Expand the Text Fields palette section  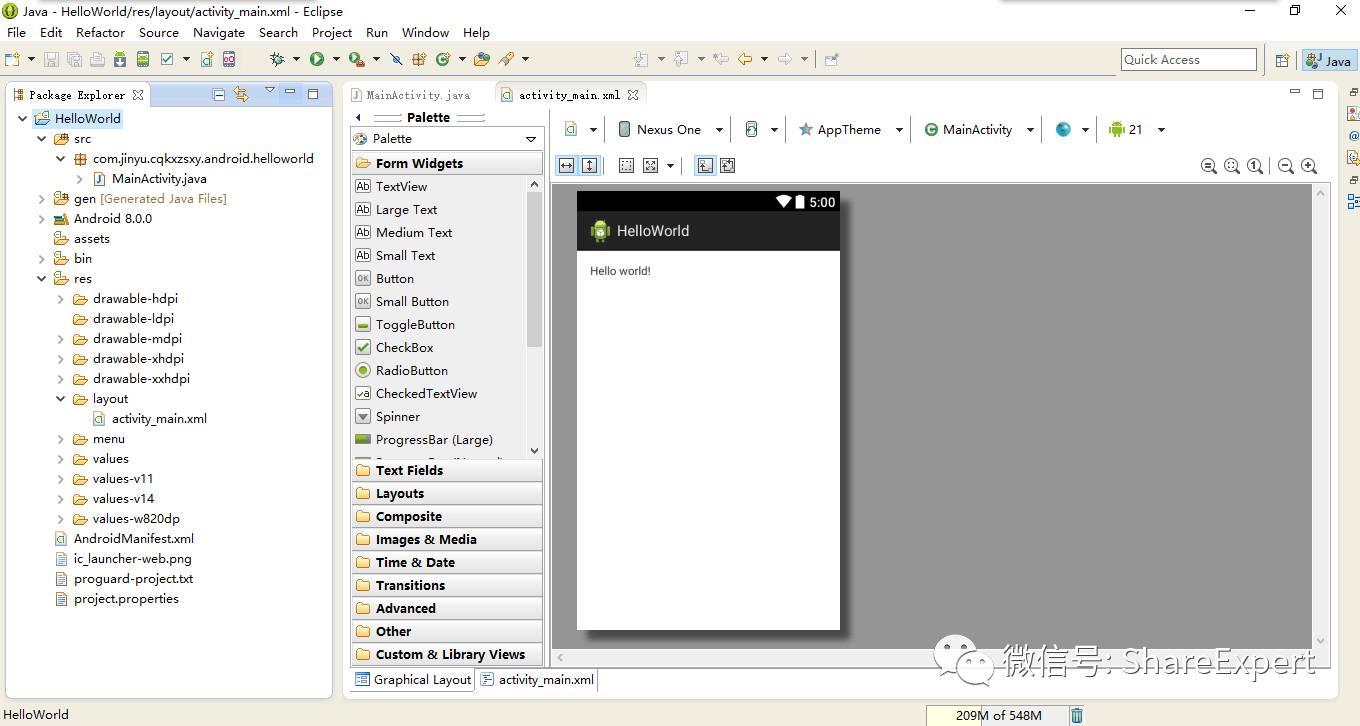tap(409, 471)
